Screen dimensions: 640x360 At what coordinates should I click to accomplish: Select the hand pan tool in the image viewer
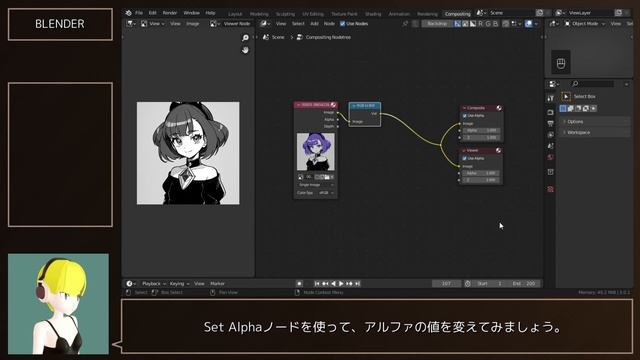[x=245, y=50]
